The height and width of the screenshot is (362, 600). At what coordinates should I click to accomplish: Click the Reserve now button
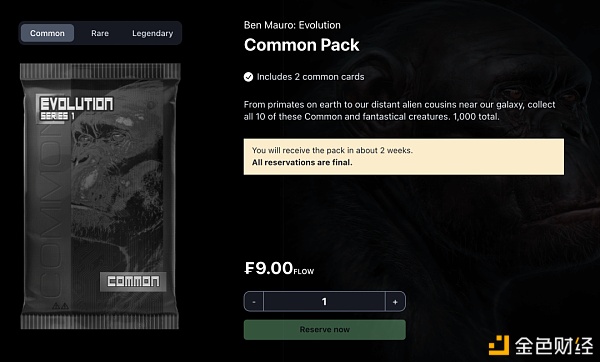pos(324,329)
